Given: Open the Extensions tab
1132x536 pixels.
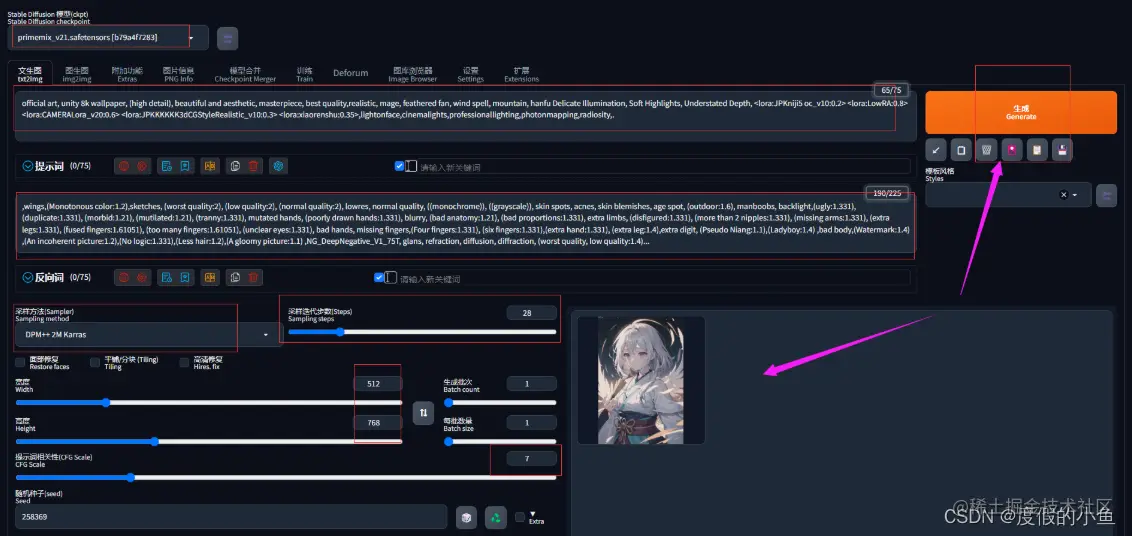Looking at the screenshot, I should tap(521, 74).
